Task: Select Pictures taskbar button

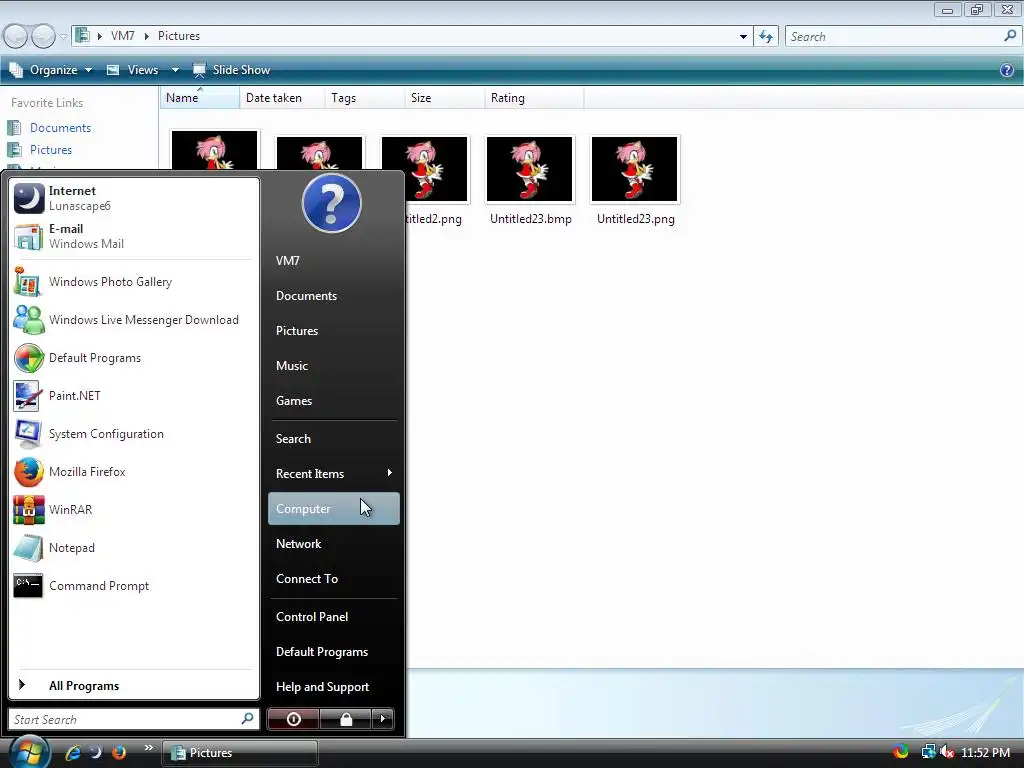Action: click(240, 753)
